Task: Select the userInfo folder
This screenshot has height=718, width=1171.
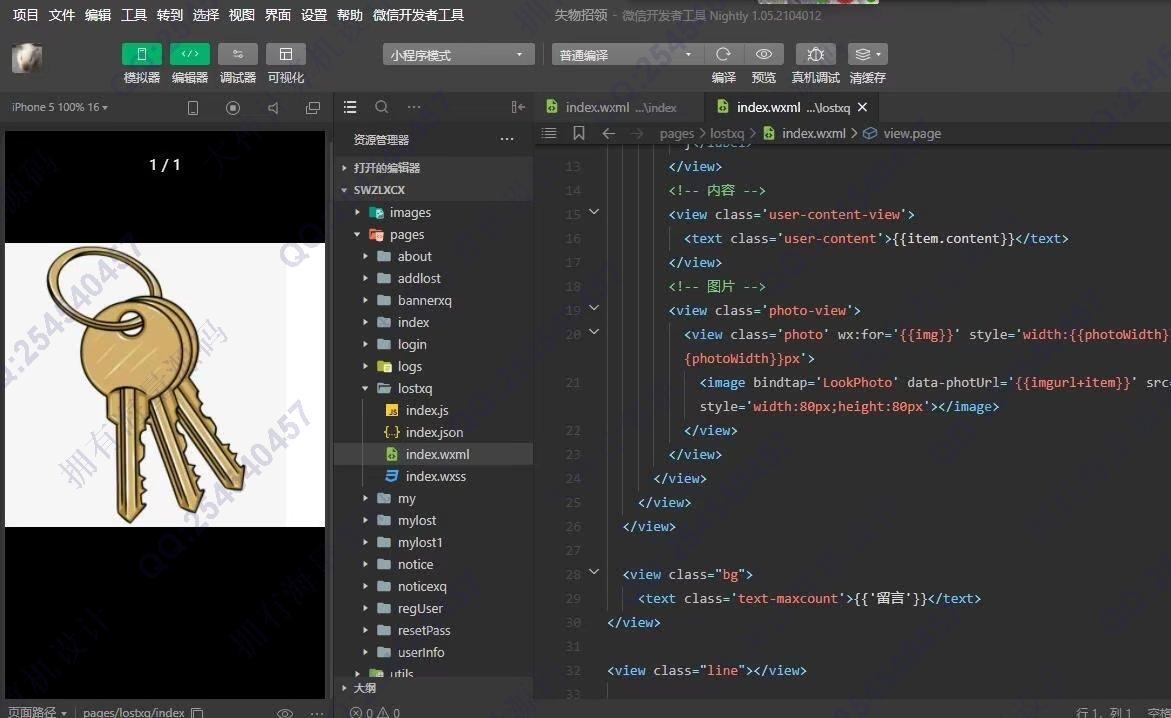Action: (420, 652)
